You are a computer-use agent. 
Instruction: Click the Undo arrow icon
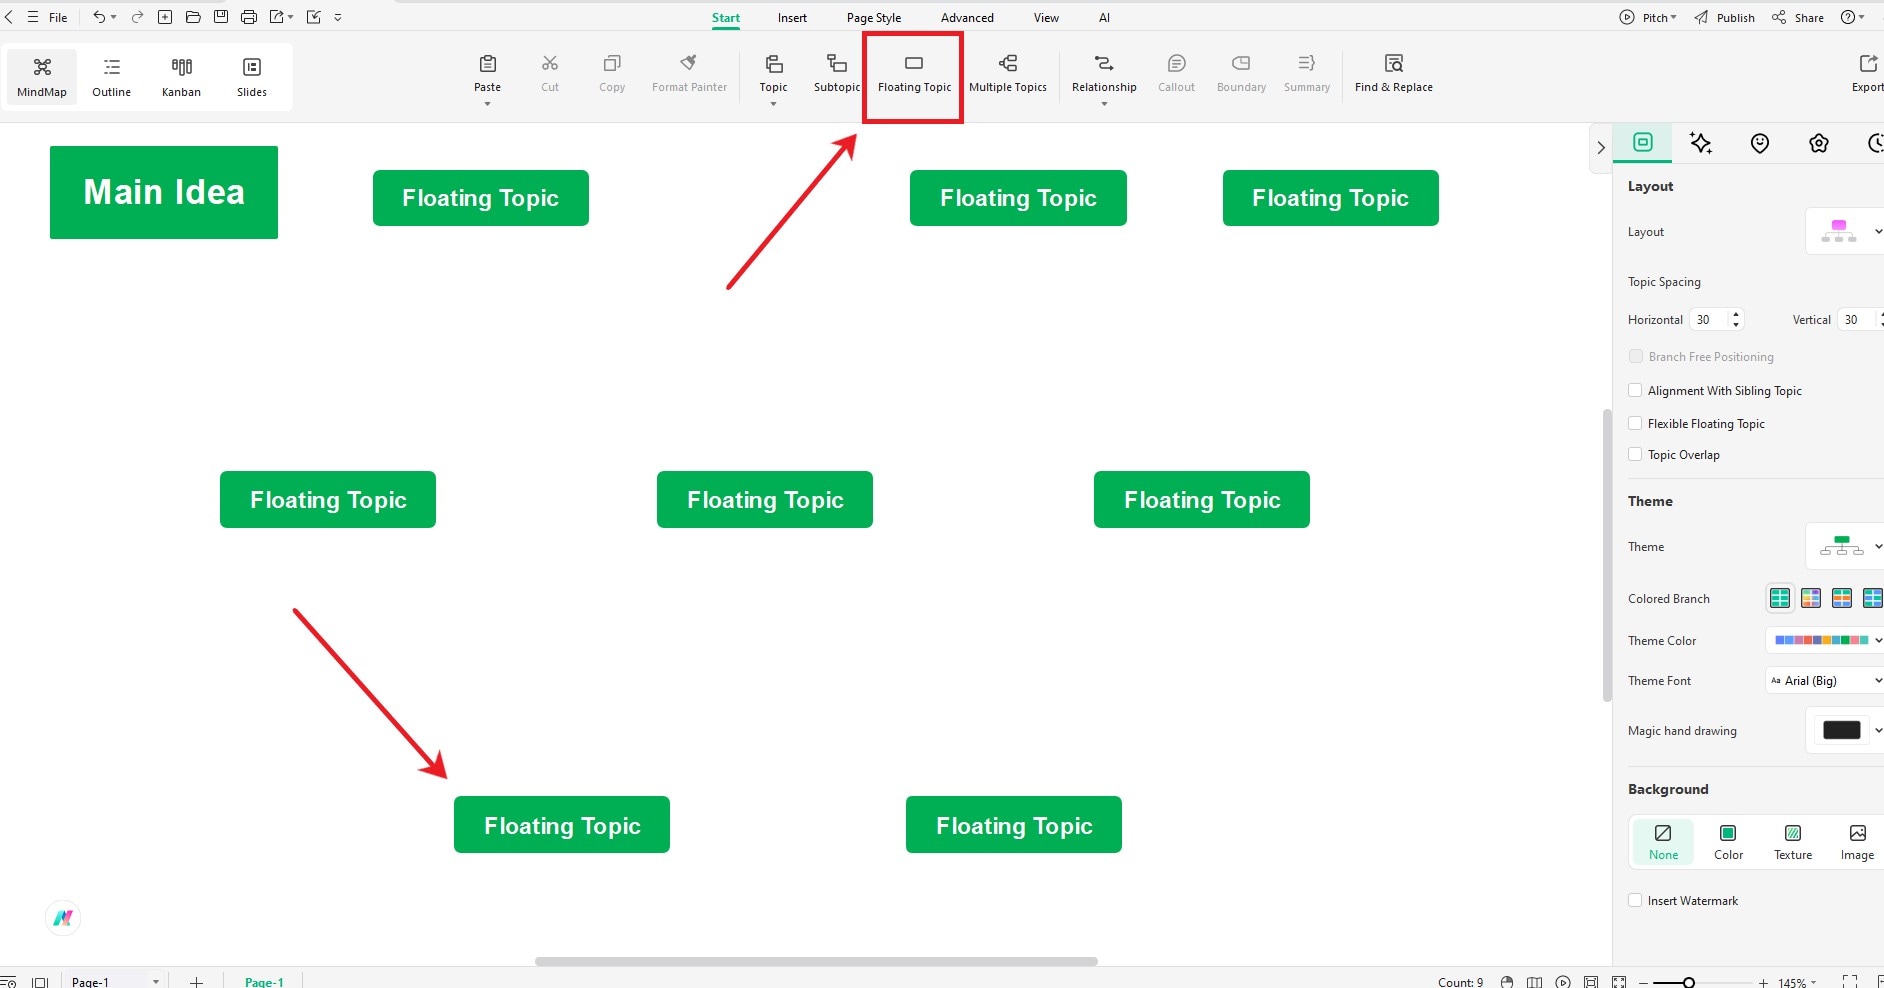99,17
